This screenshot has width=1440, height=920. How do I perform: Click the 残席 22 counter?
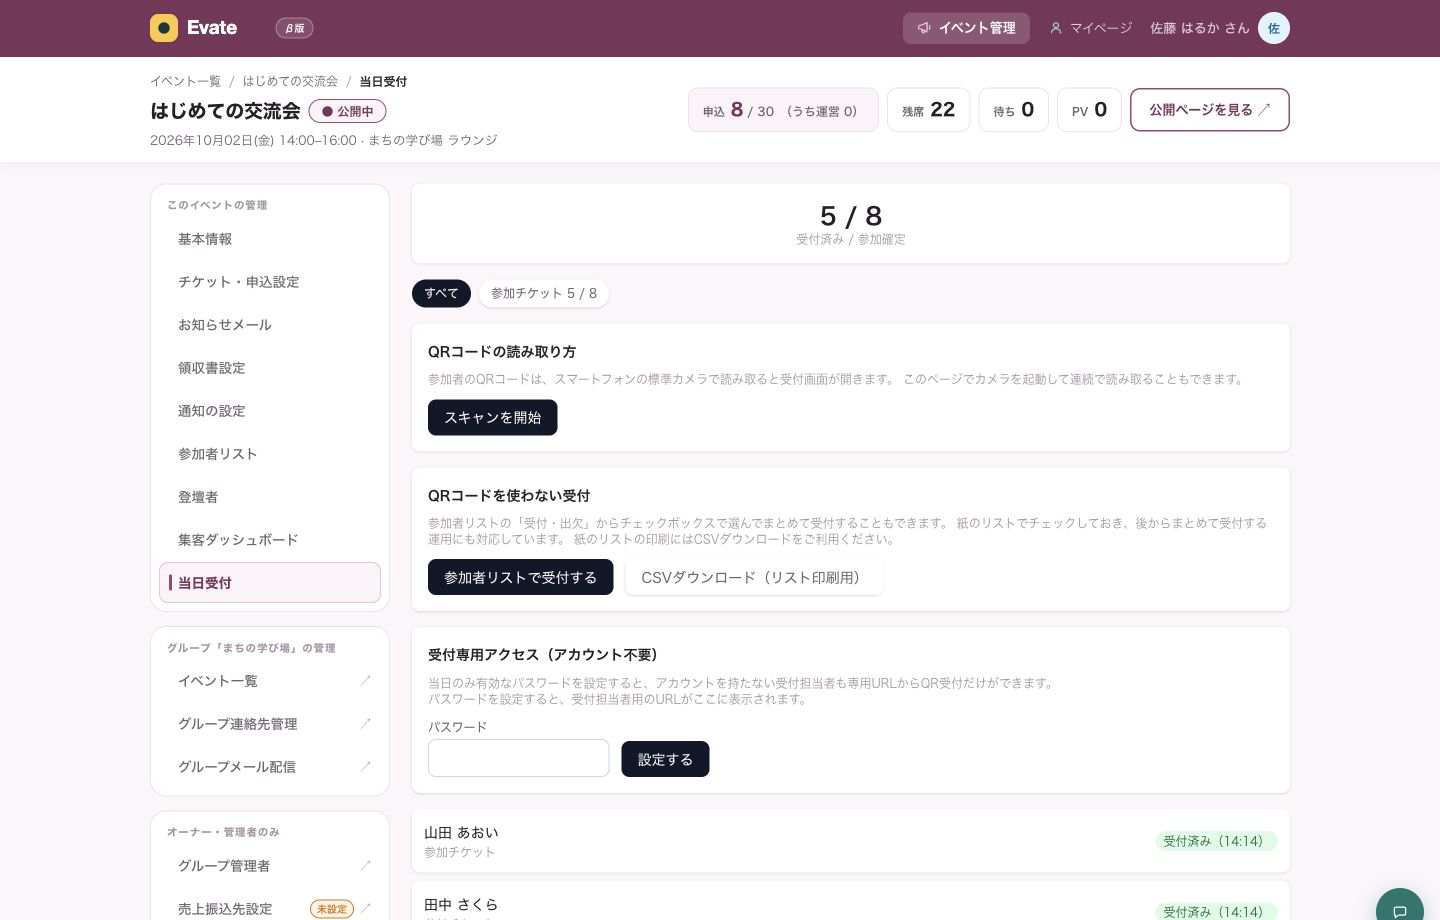928,110
